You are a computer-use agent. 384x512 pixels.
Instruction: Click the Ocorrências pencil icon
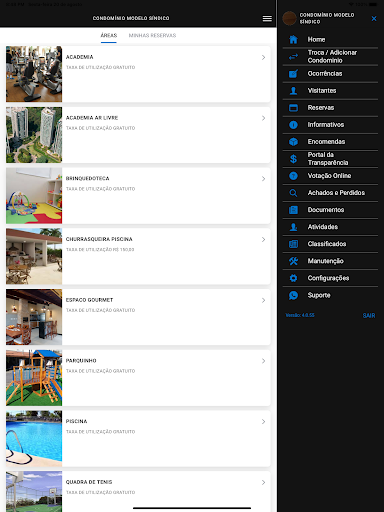pyautogui.click(x=293, y=74)
